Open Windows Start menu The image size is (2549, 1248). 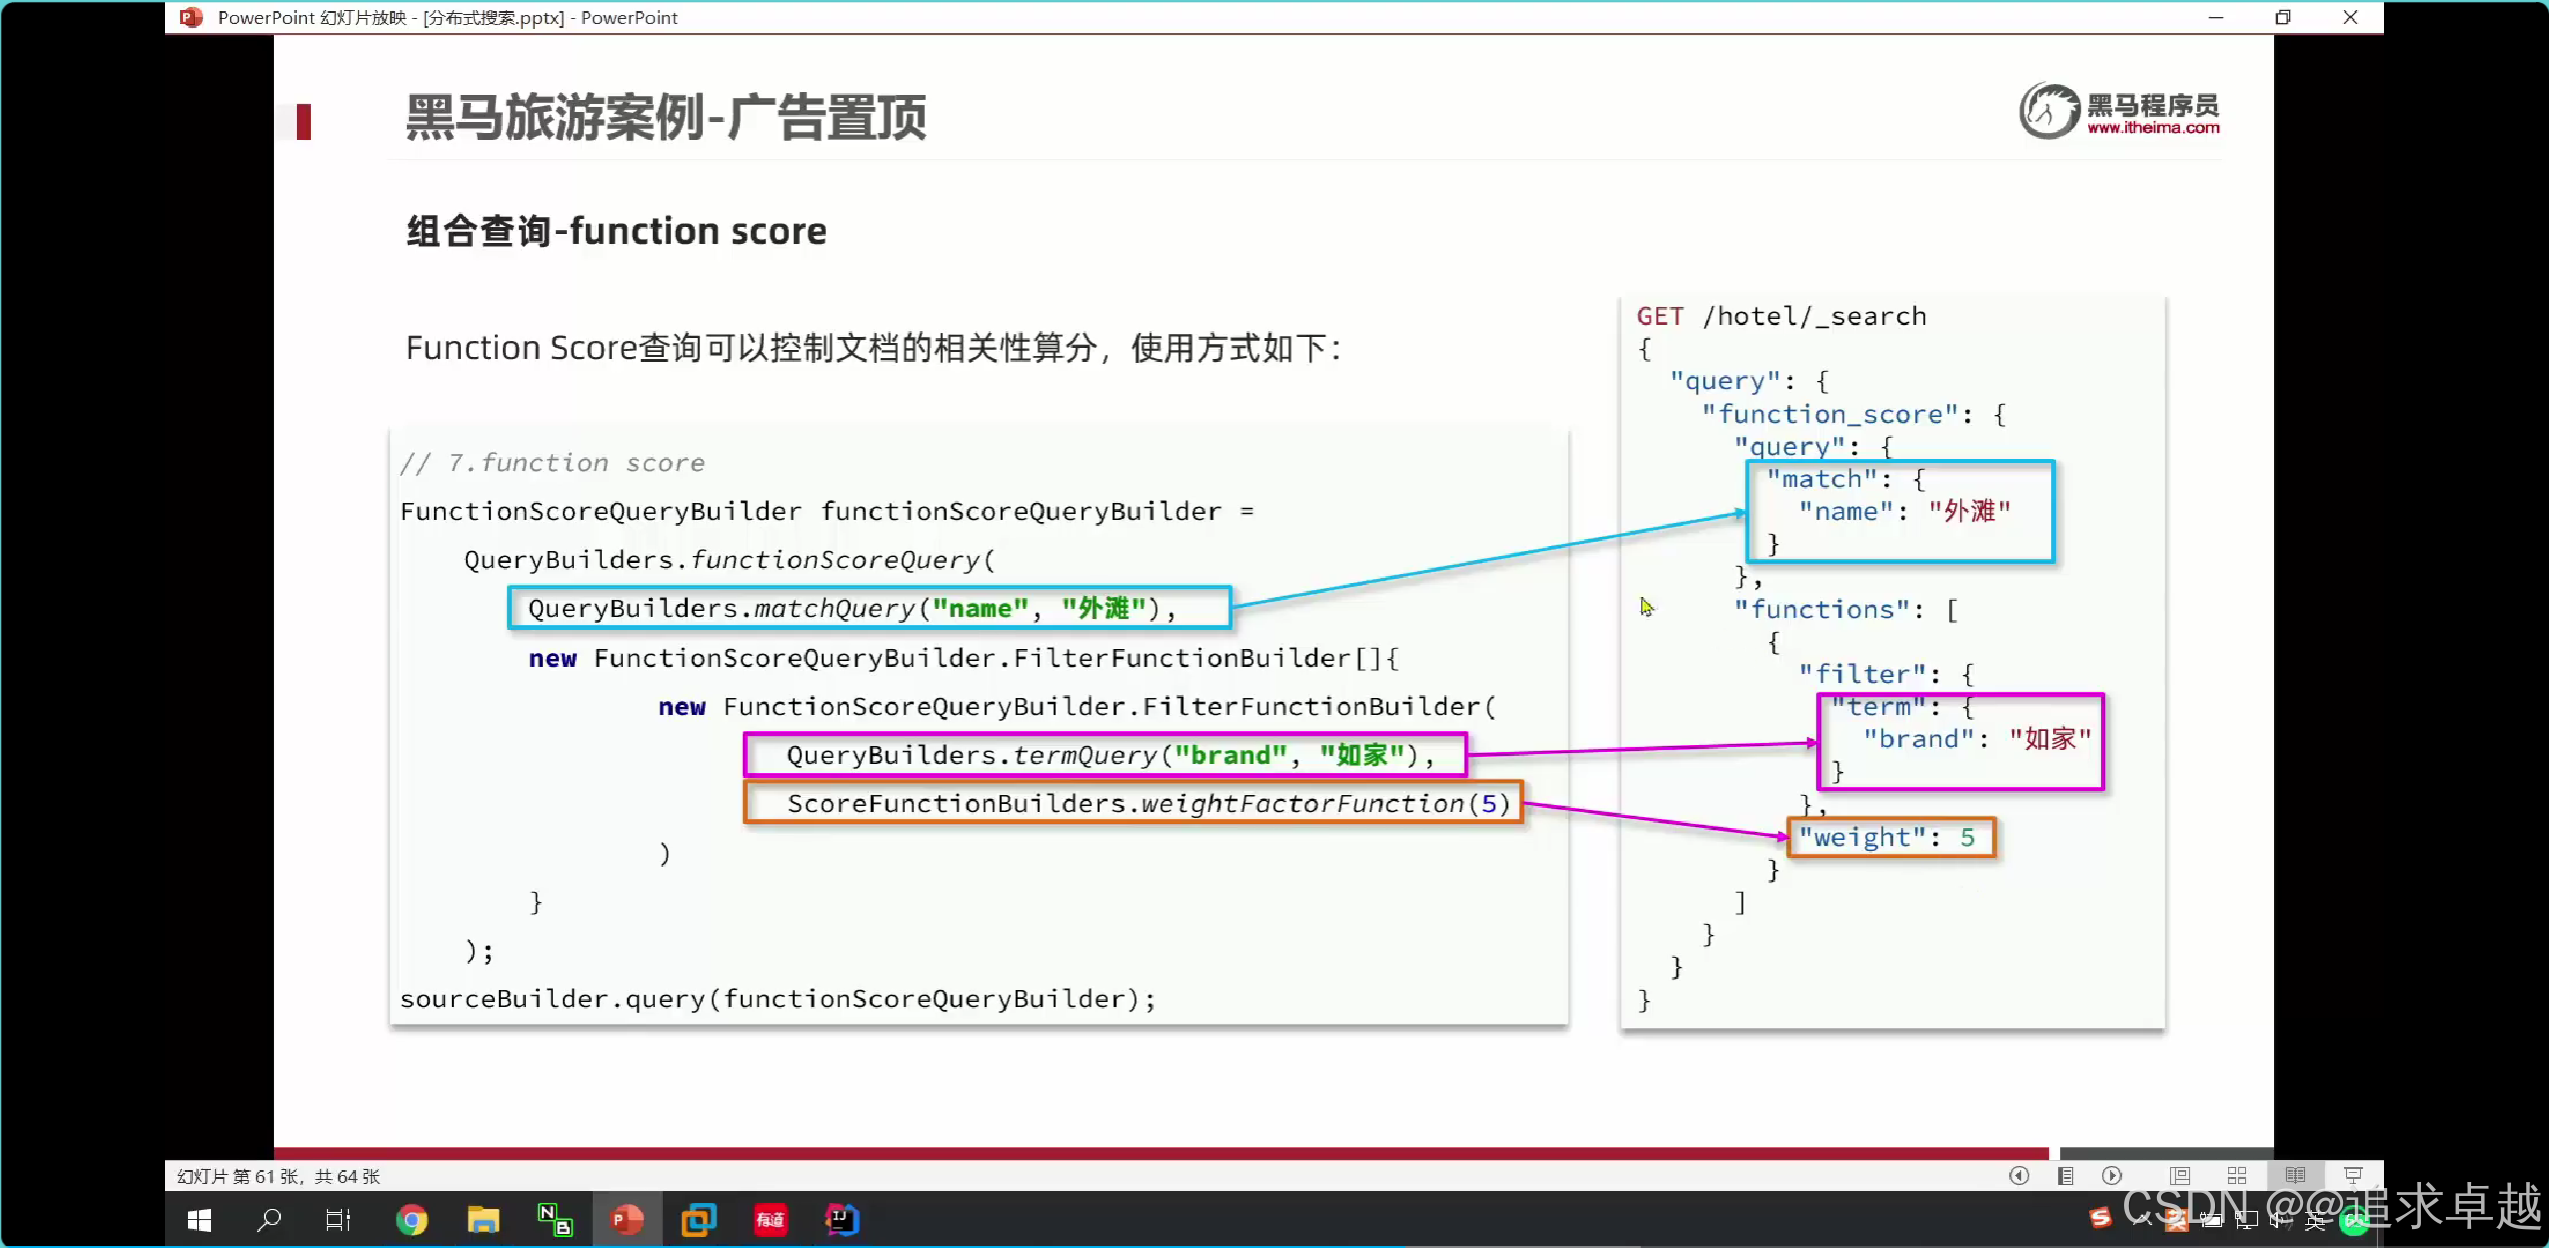(x=199, y=1220)
